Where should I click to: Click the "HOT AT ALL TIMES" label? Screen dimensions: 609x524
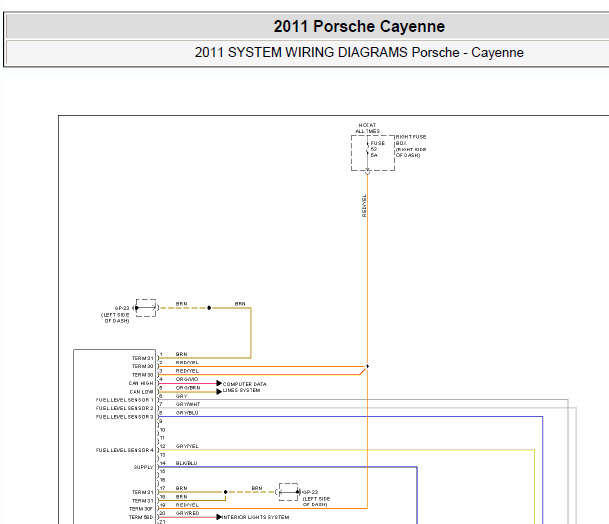click(x=367, y=128)
